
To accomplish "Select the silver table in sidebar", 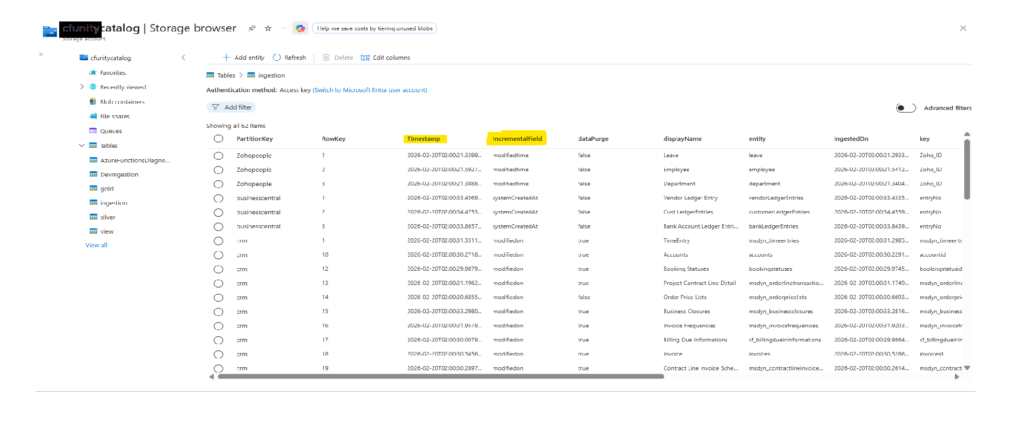I will [108, 217].
